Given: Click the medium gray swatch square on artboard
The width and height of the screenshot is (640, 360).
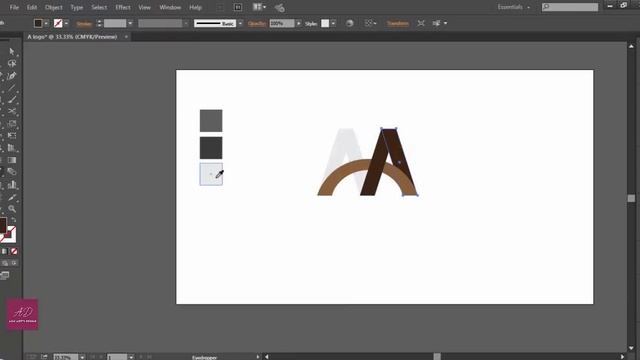Looking at the screenshot, I should (211, 121).
